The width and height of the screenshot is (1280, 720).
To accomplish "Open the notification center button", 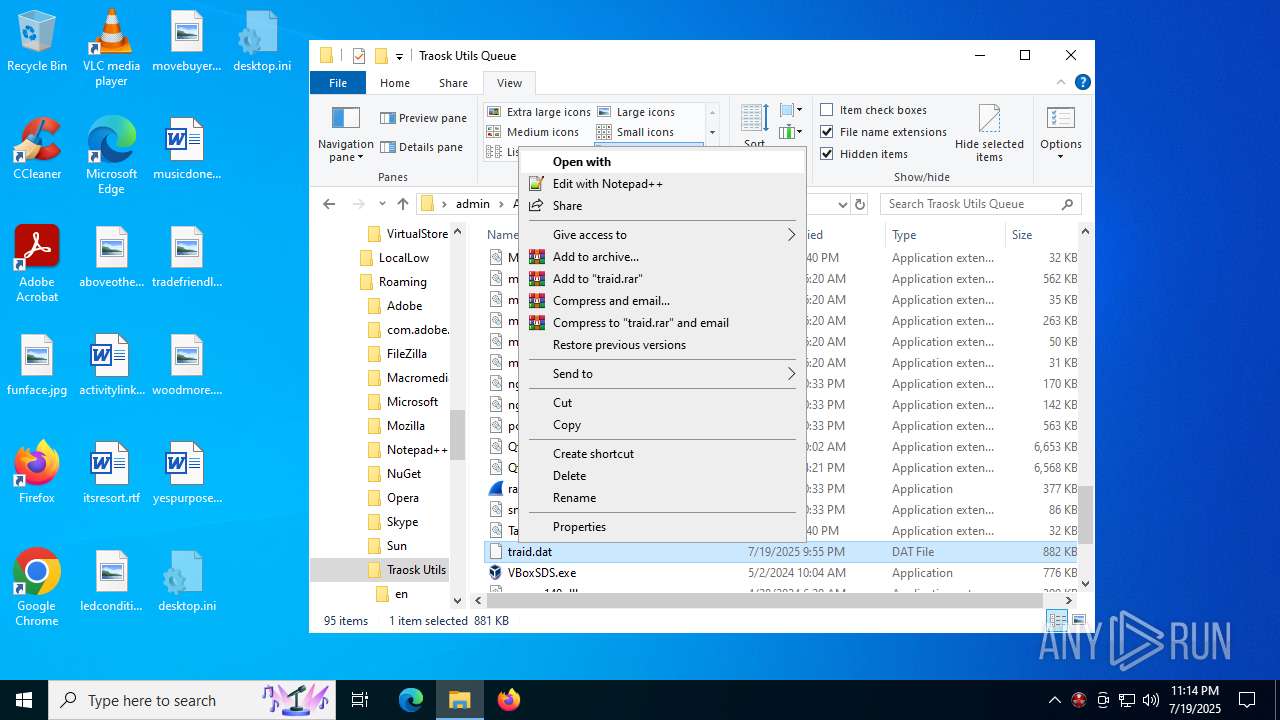I will (1247, 700).
